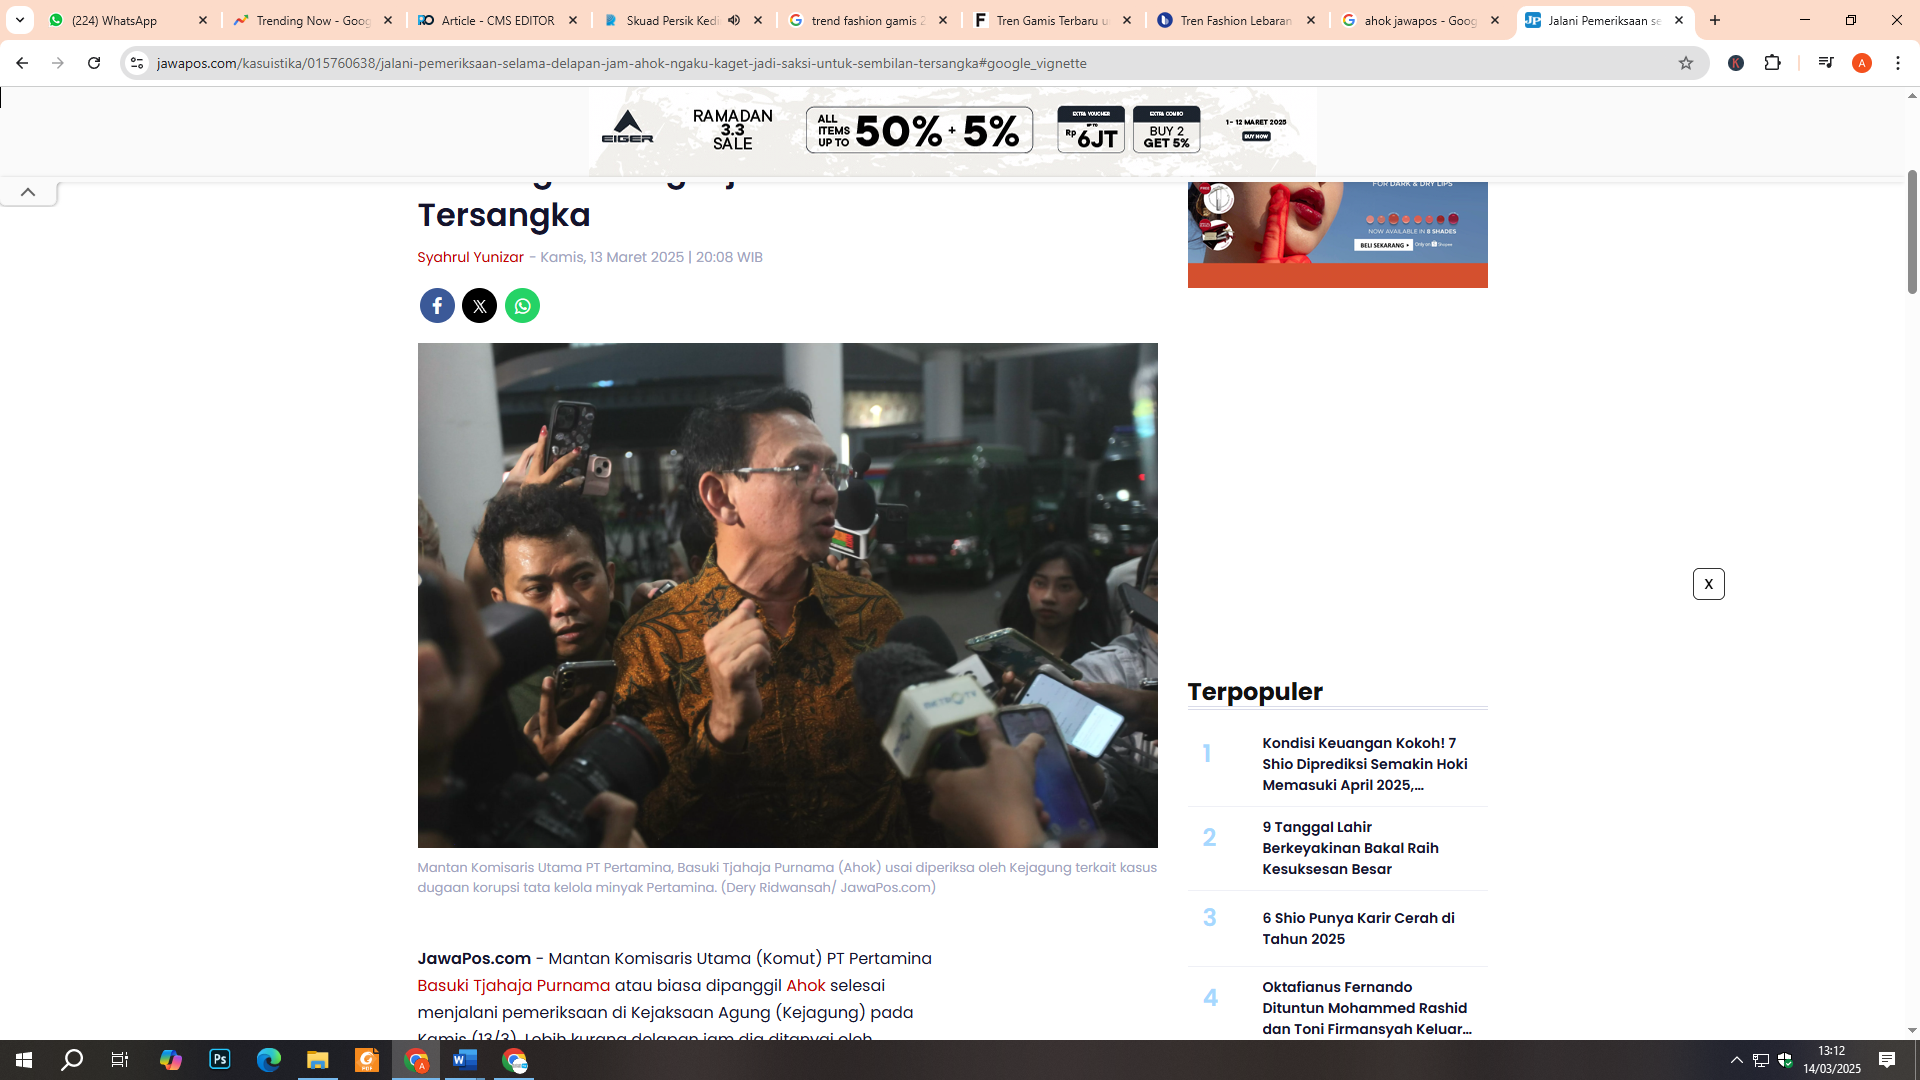The height and width of the screenshot is (1080, 1920).
Task: Share article via WhatsApp icon
Action: coord(522,306)
